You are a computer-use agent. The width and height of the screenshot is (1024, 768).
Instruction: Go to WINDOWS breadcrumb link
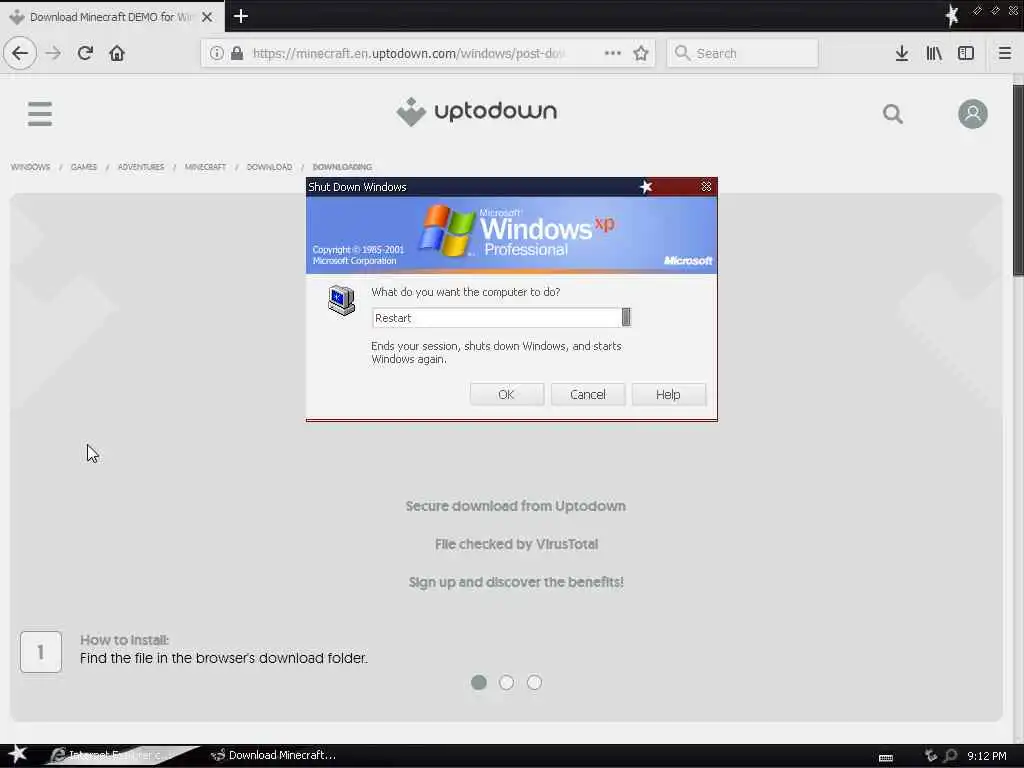pyautogui.click(x=30, y=167)
